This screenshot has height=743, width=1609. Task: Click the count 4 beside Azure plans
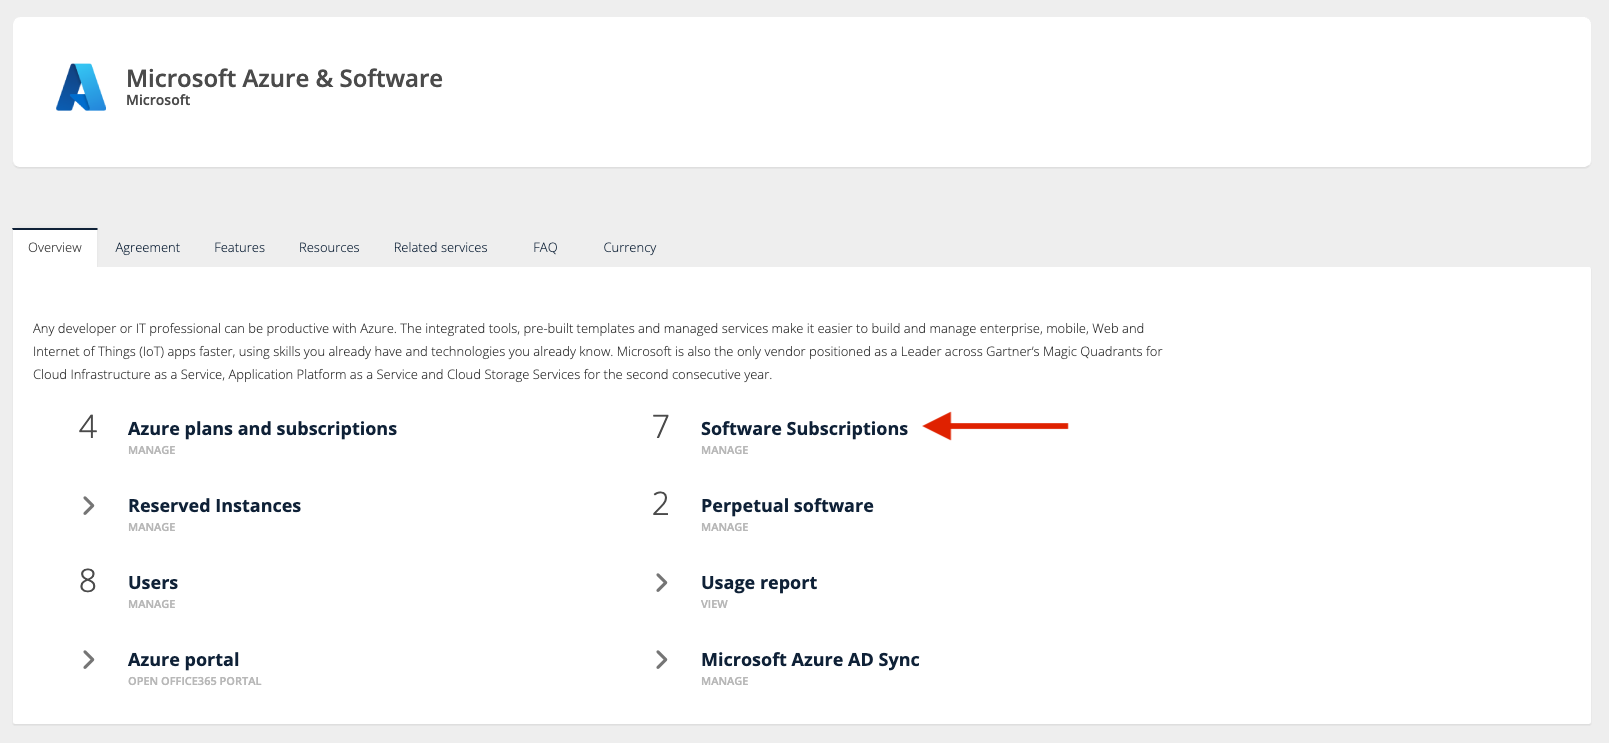tap(88, 427)
